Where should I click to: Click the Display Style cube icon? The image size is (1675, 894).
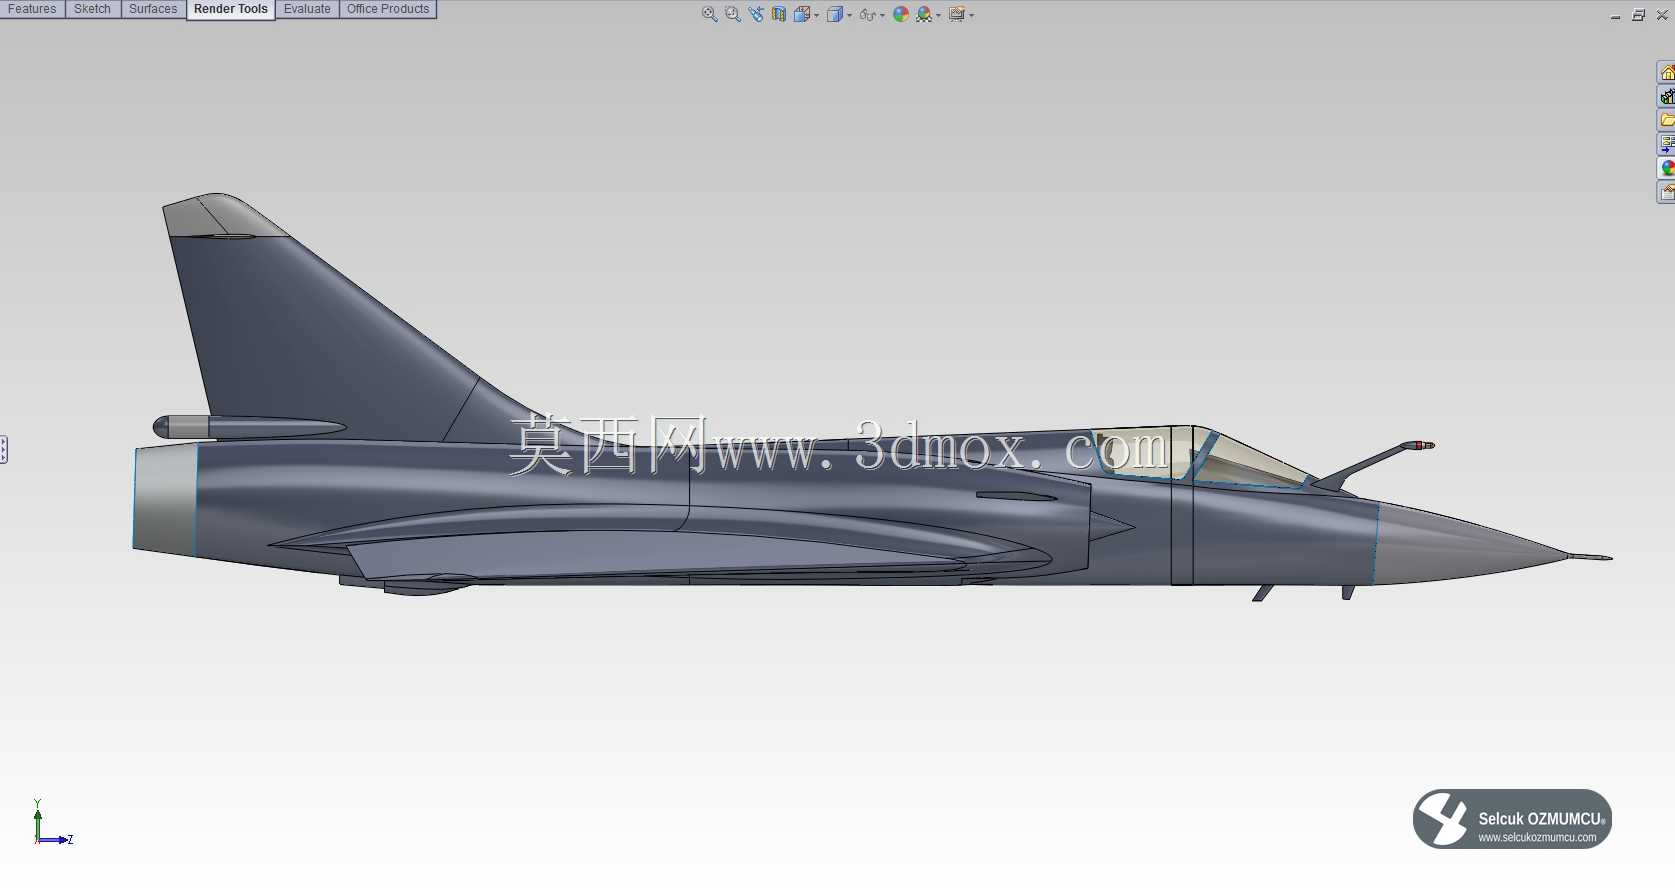(x=835, y=14)
